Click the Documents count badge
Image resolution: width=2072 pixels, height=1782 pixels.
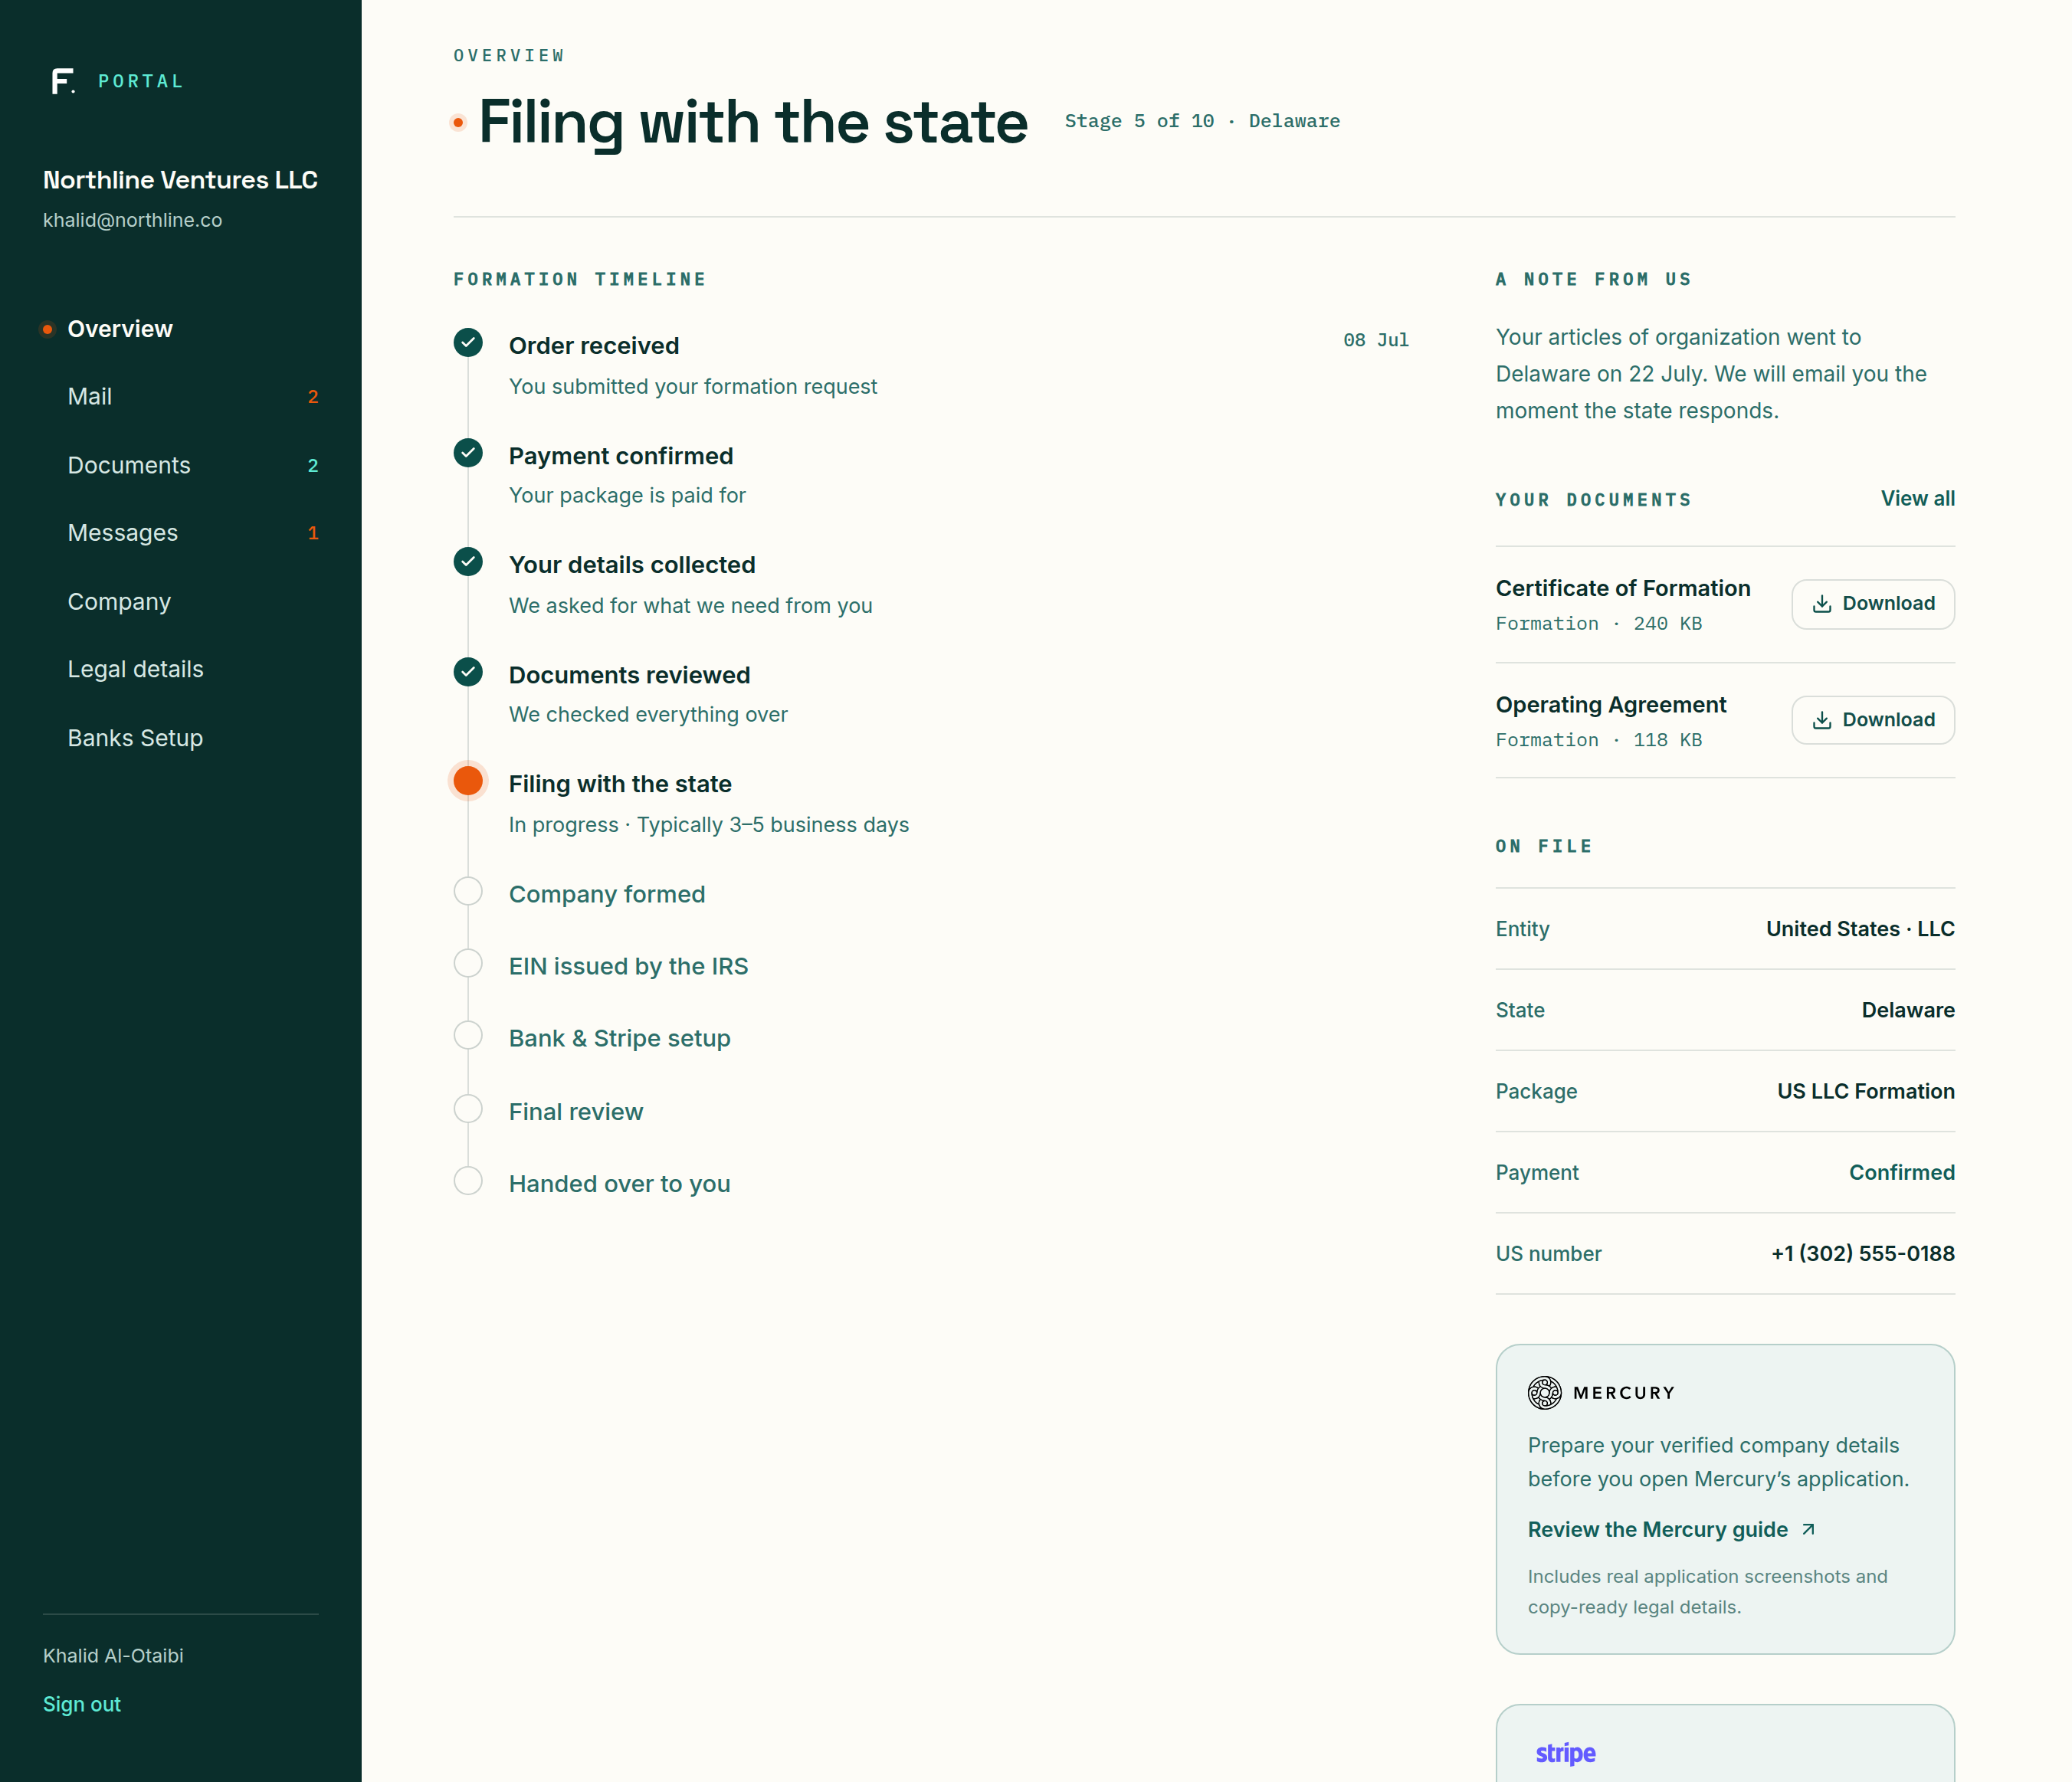point(313,465)
